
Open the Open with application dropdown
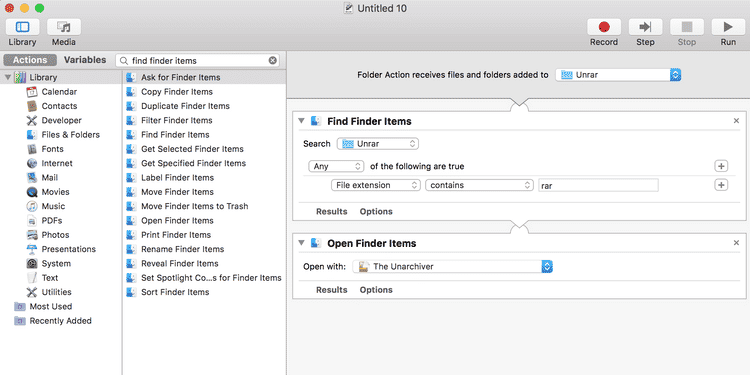[x=452, y=266]
